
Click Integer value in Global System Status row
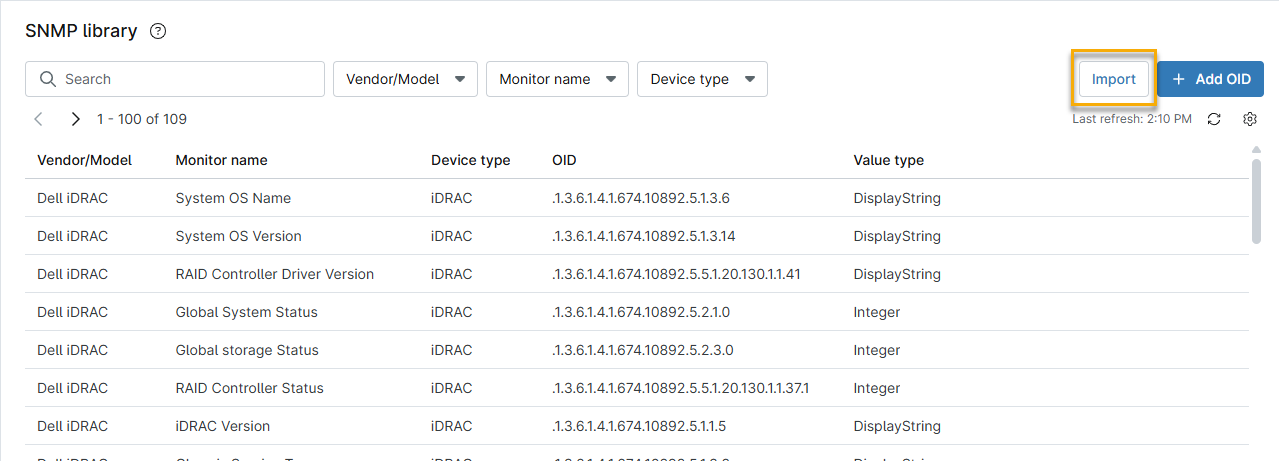click(x=877, y=312)
